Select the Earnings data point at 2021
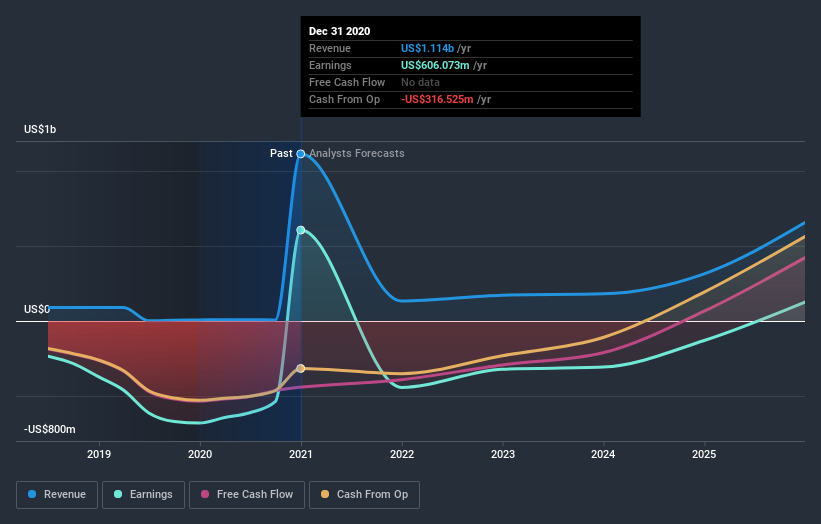821x524 pixels. (x=301, y=230)
